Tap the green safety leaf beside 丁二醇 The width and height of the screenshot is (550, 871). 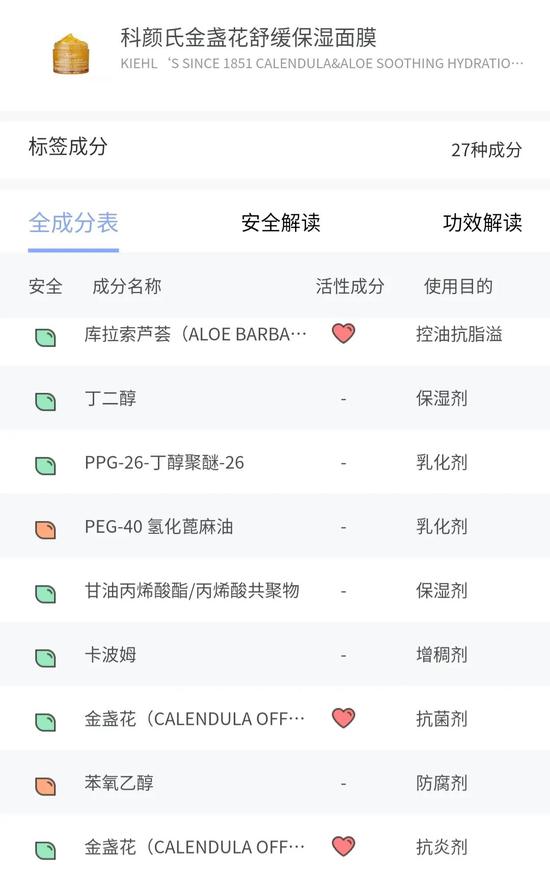45,401
